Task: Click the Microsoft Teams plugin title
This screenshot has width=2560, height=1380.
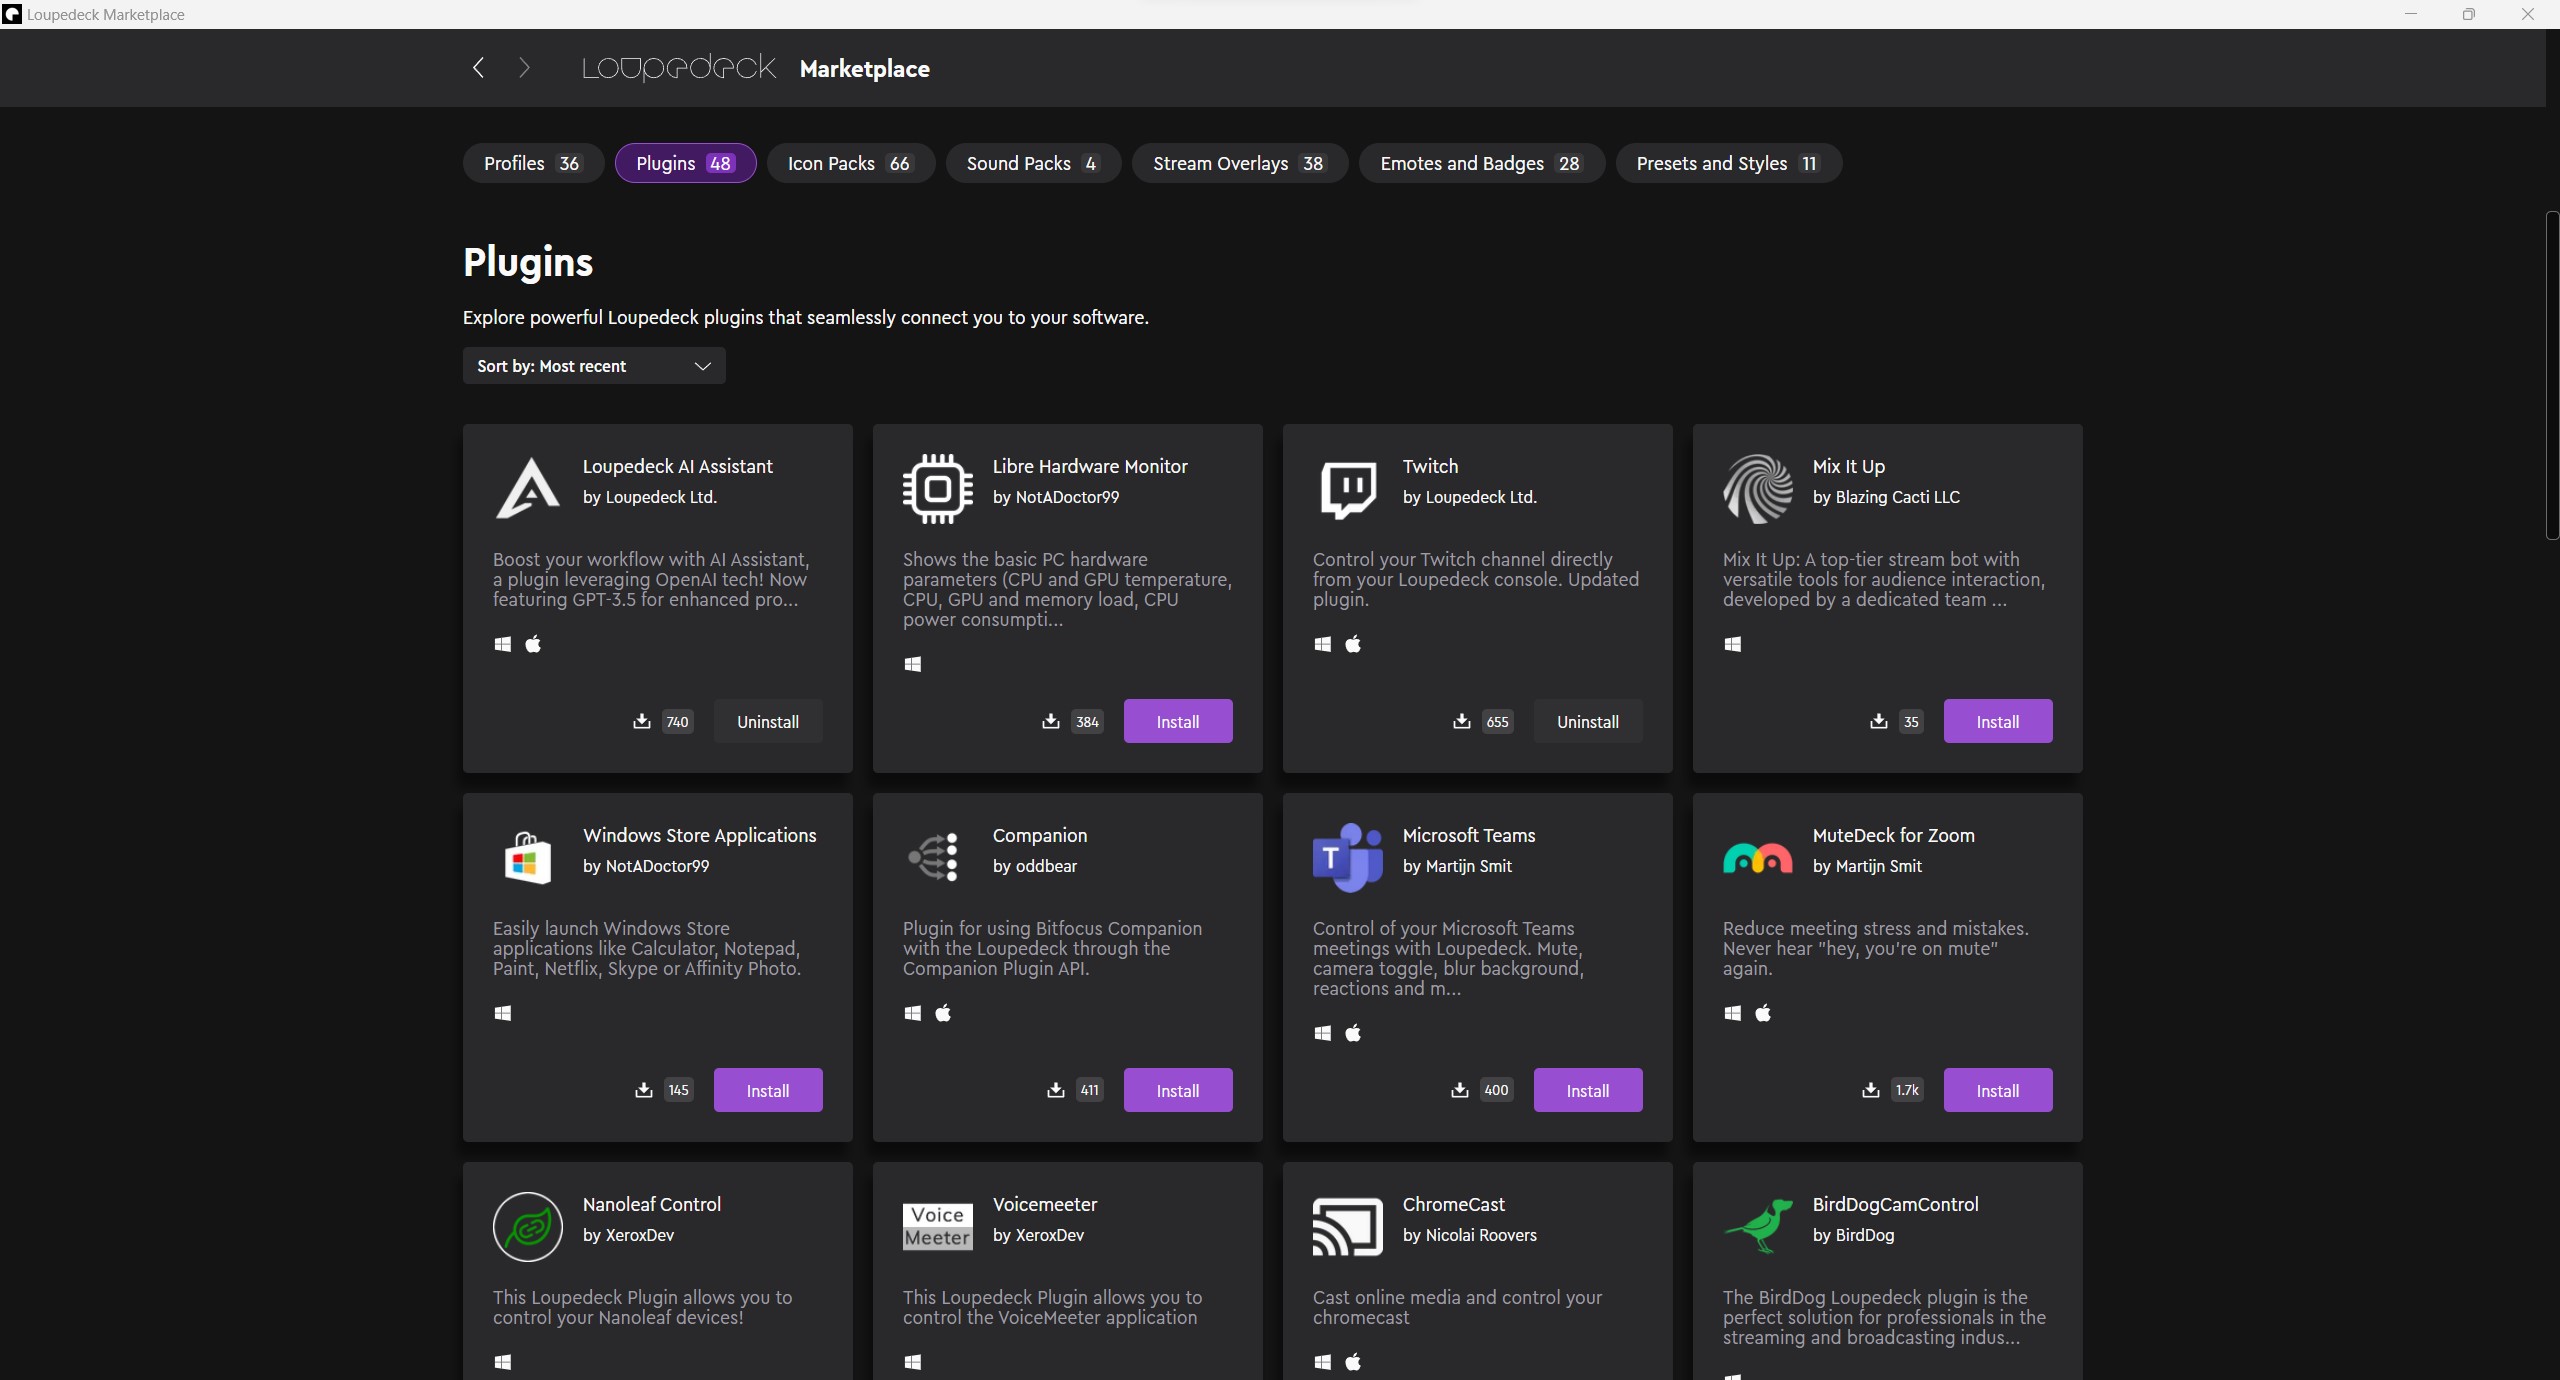Action: pos(1469,835)
